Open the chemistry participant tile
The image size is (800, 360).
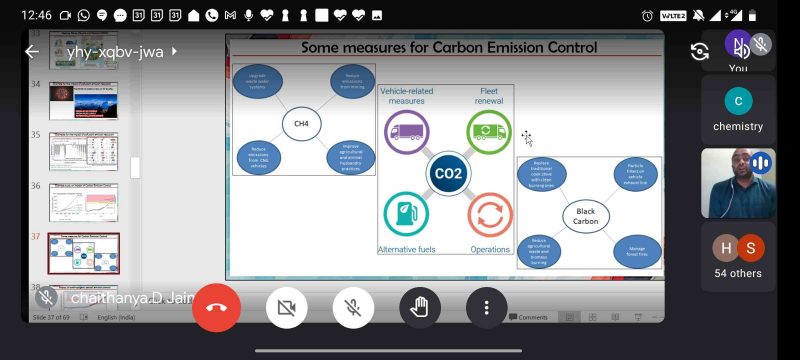point(738,109)
